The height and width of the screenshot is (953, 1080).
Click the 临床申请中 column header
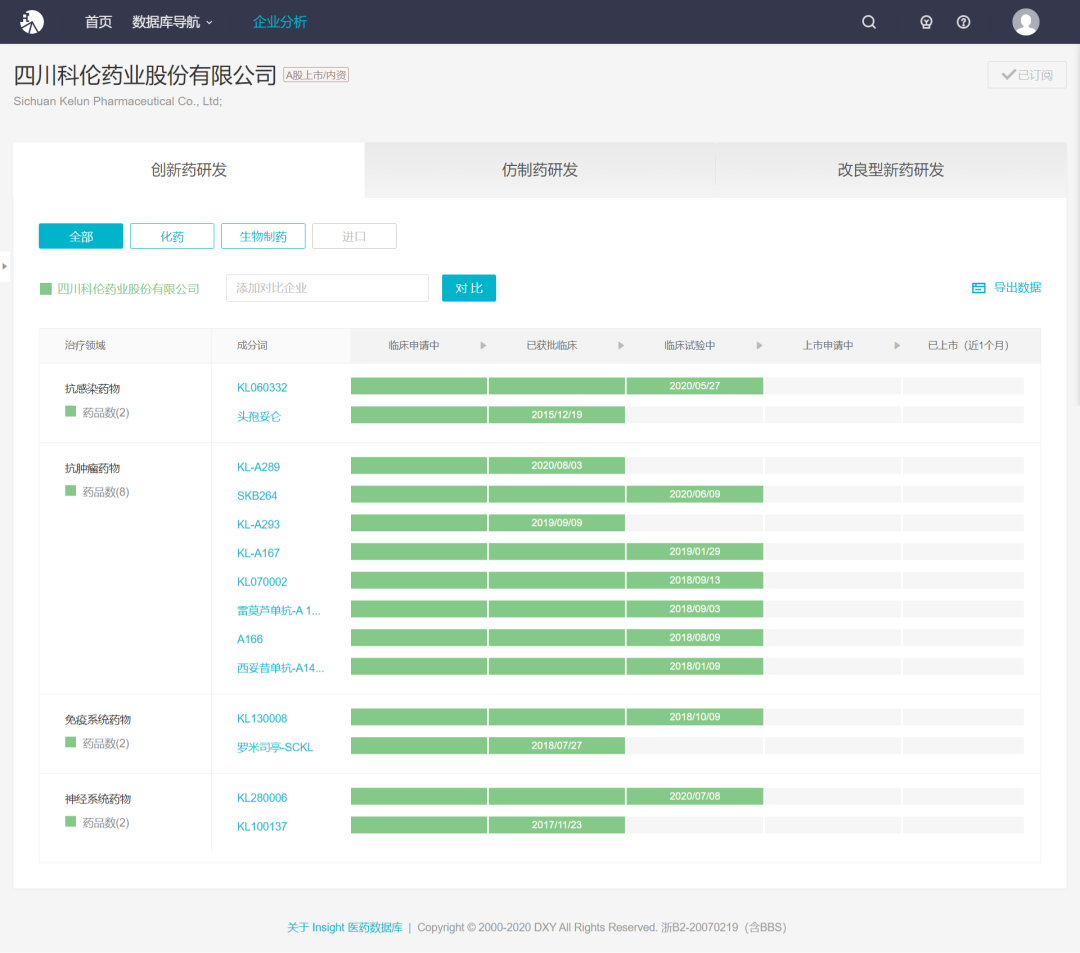[x=413, y=346]
